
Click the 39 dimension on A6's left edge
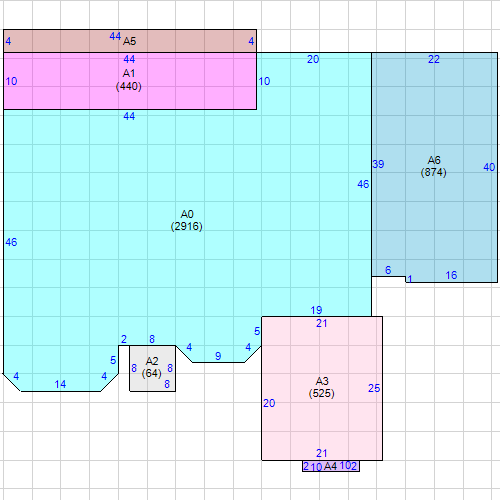(x=378, y=164)
